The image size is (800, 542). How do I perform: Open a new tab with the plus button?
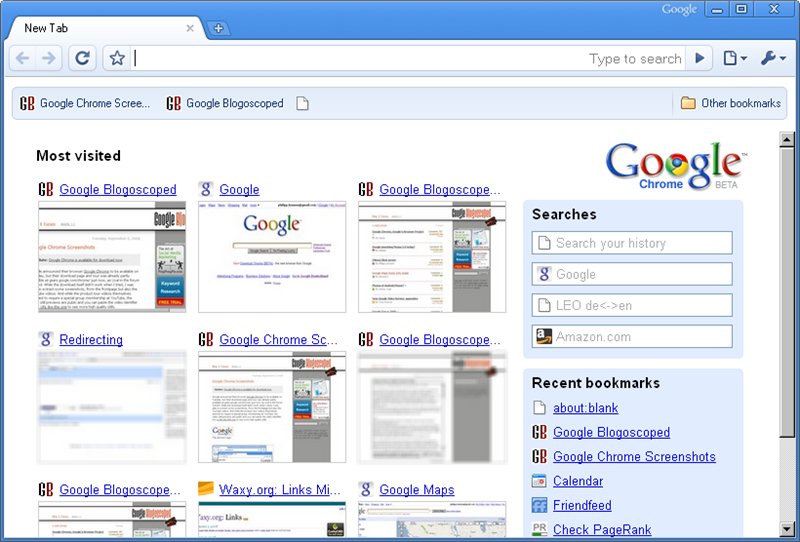[x=219, y=28]
